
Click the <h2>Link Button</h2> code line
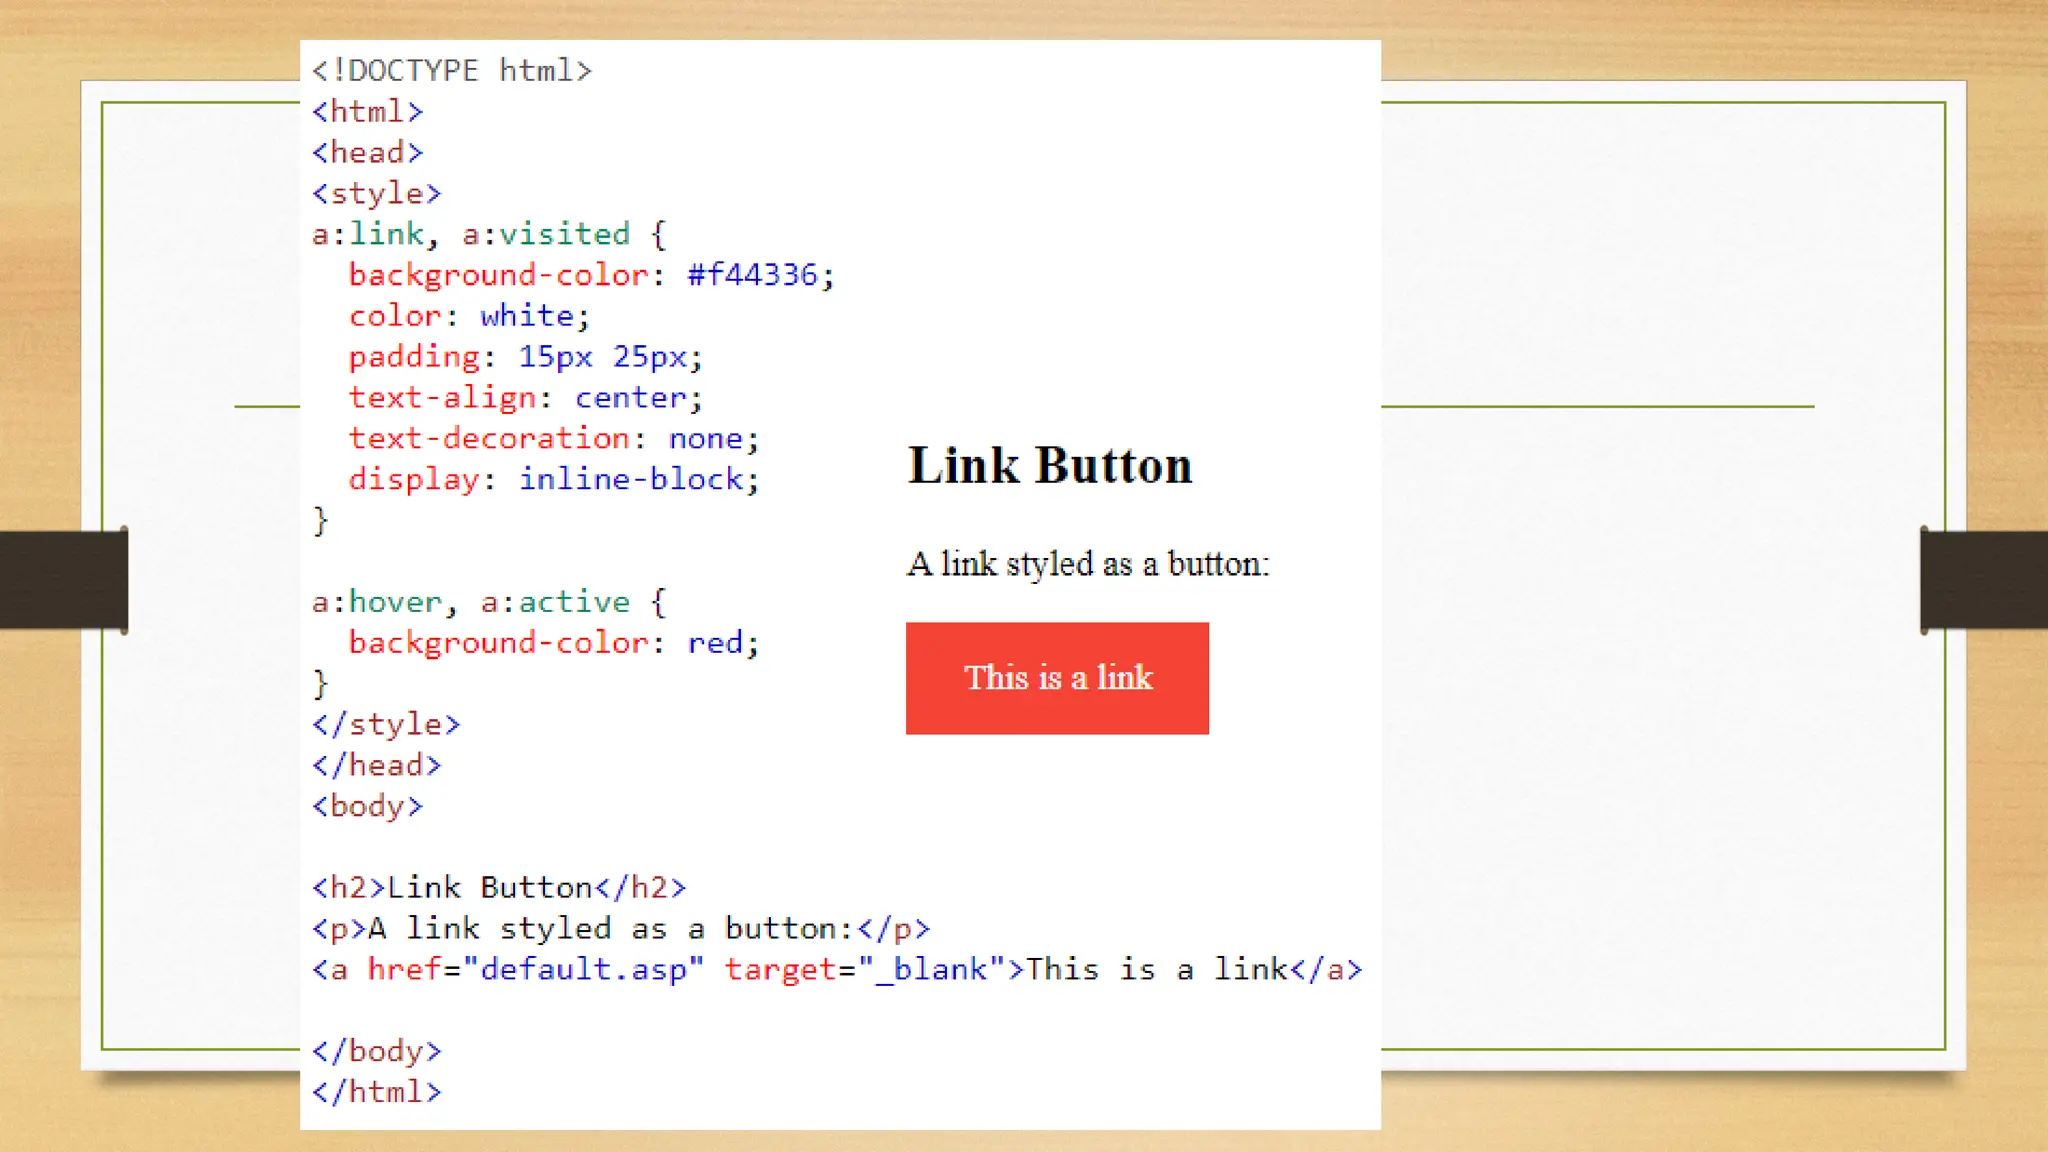(498, 888)
